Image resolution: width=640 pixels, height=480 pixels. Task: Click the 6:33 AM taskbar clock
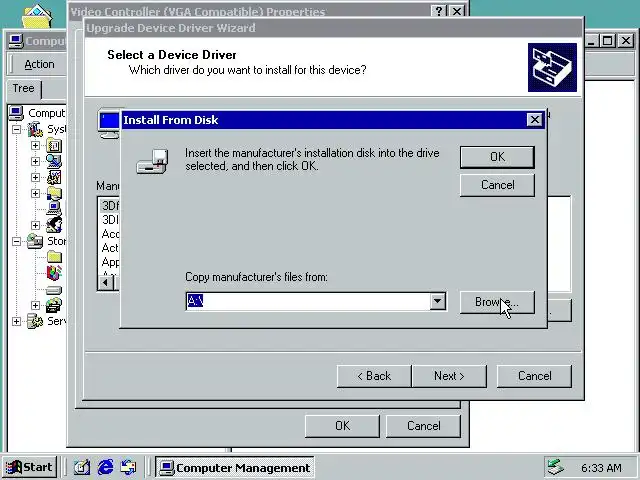601,468
